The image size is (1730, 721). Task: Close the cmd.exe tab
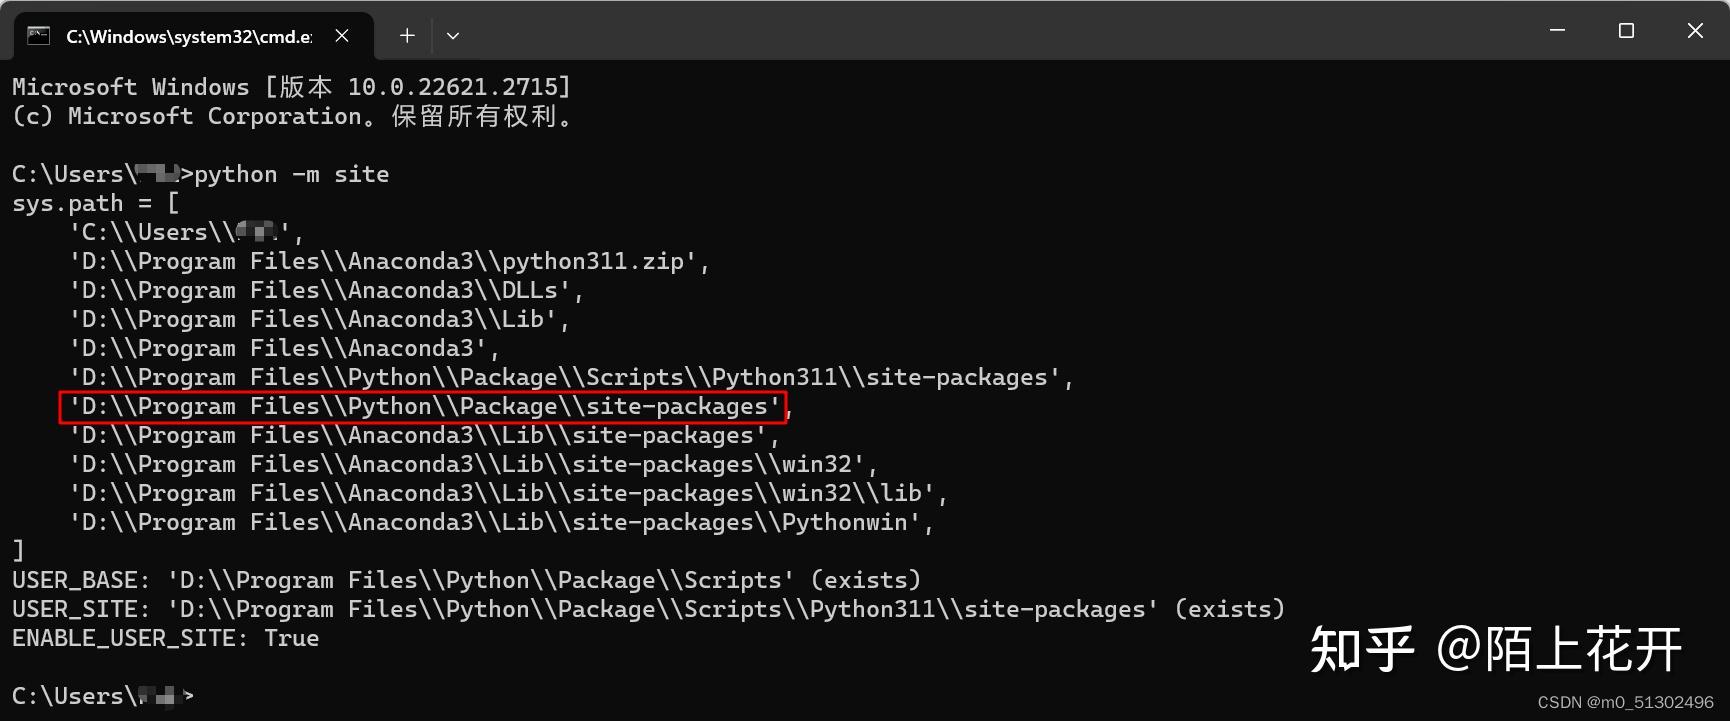342,36
